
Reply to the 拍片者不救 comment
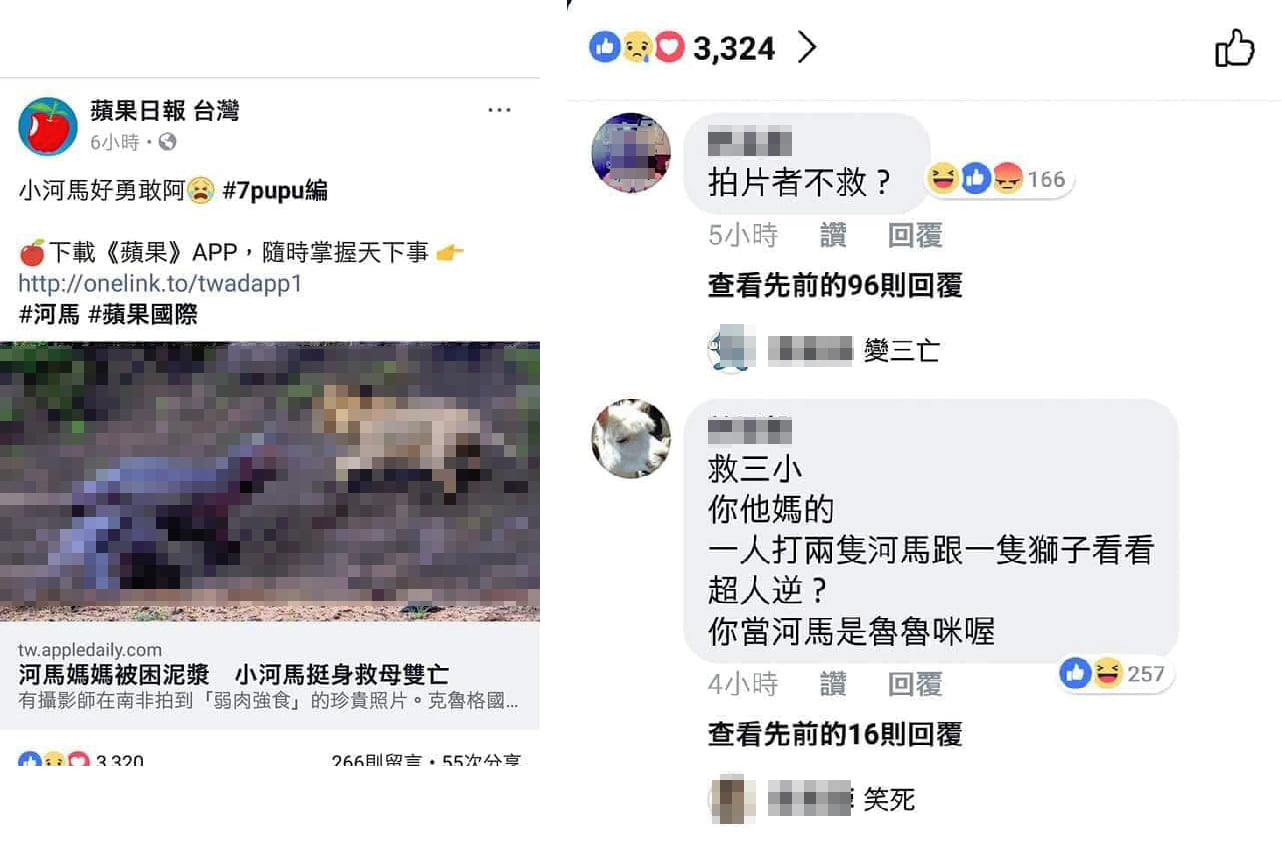pyautogui.click(x=915, y=235)
